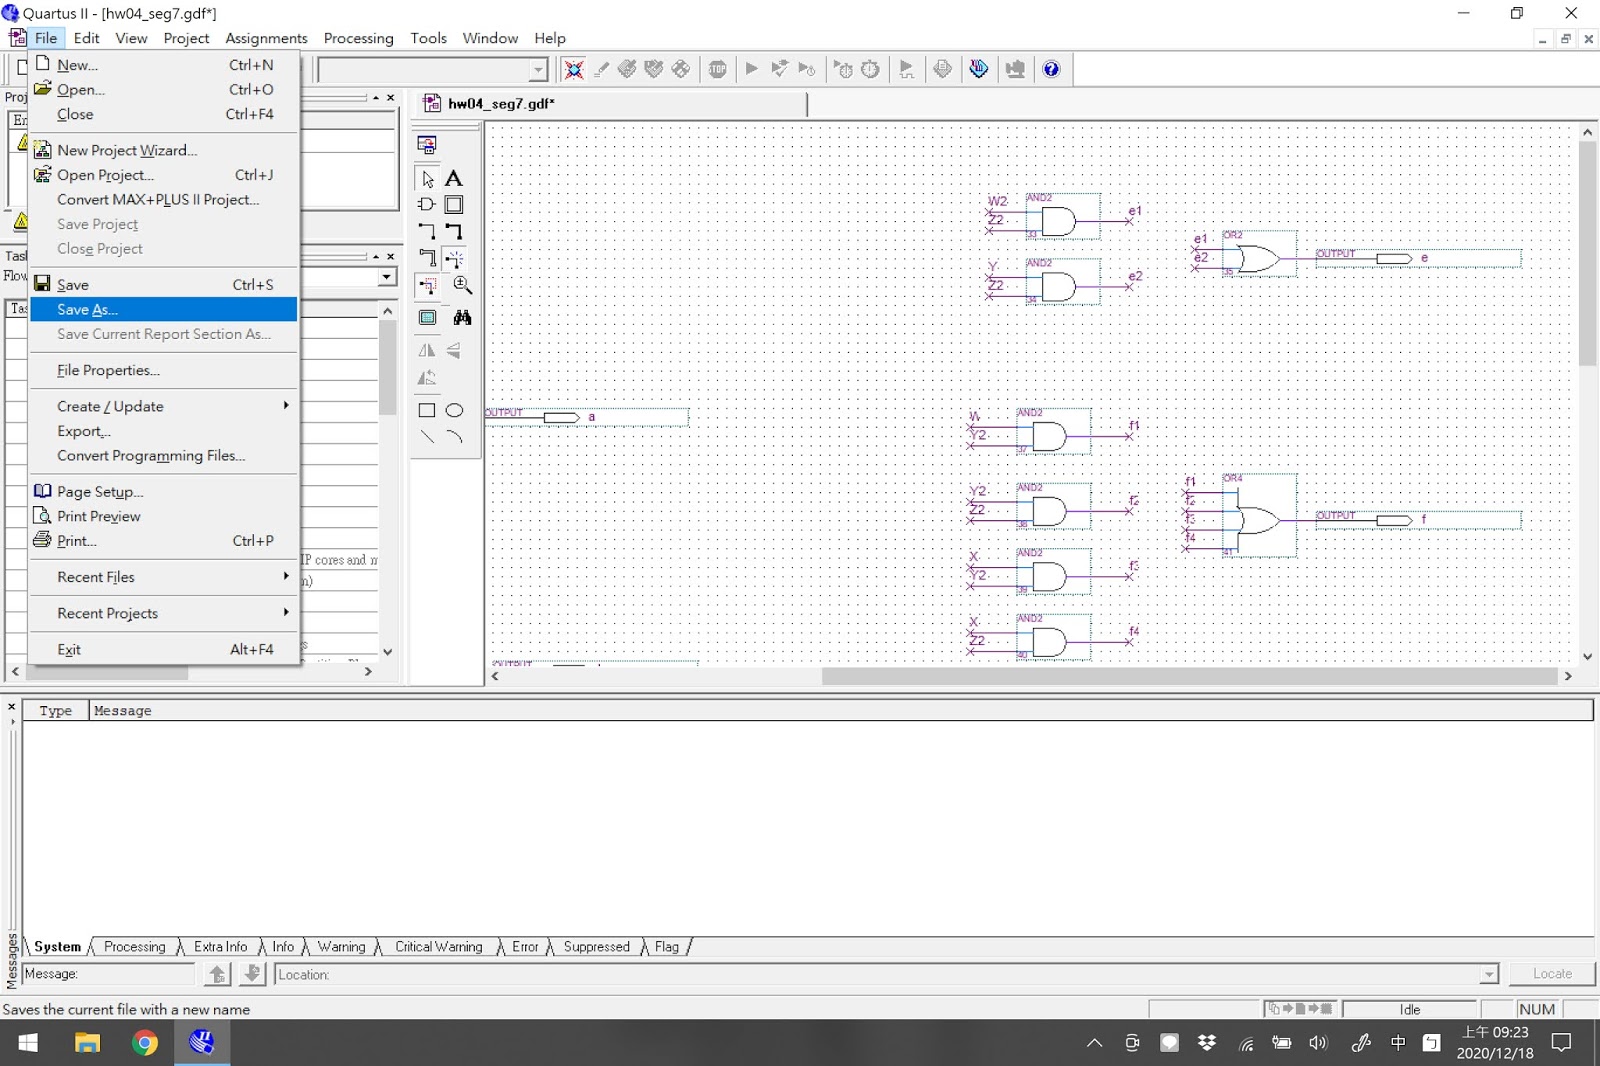Choose Open Project menu entry
Image resolution: width=1600 pixels, height=1066 pixels.
click(x=164, y=175)
